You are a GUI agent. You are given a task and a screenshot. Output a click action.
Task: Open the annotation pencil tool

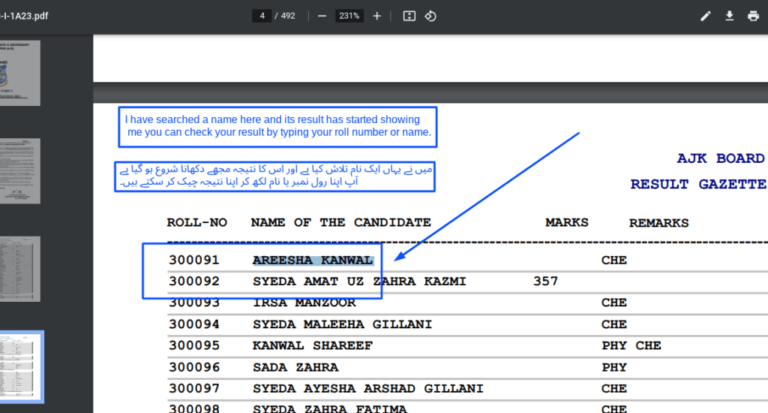click(x=705, y=16)
